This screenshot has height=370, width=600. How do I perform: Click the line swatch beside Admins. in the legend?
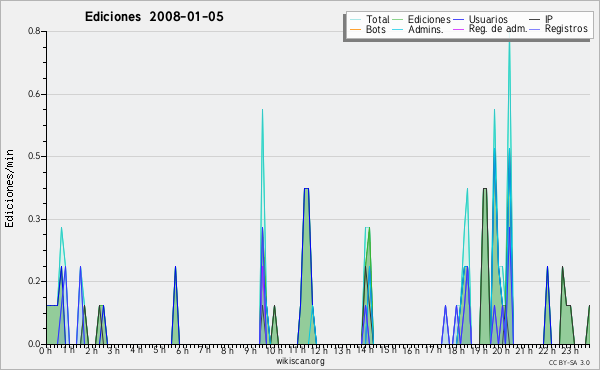pos(398,29)
